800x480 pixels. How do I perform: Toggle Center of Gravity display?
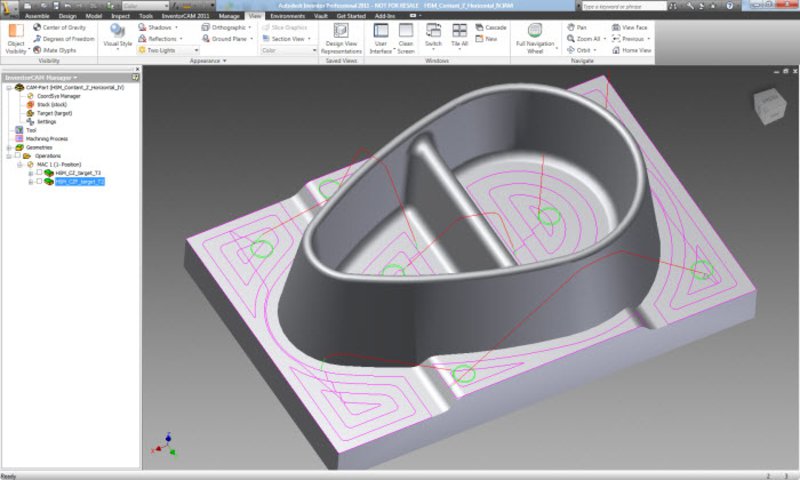click(60, 27)
